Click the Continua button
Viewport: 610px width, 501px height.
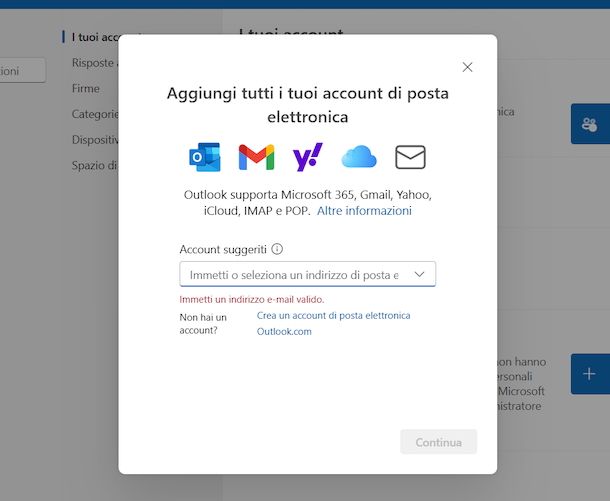point(438,442)
